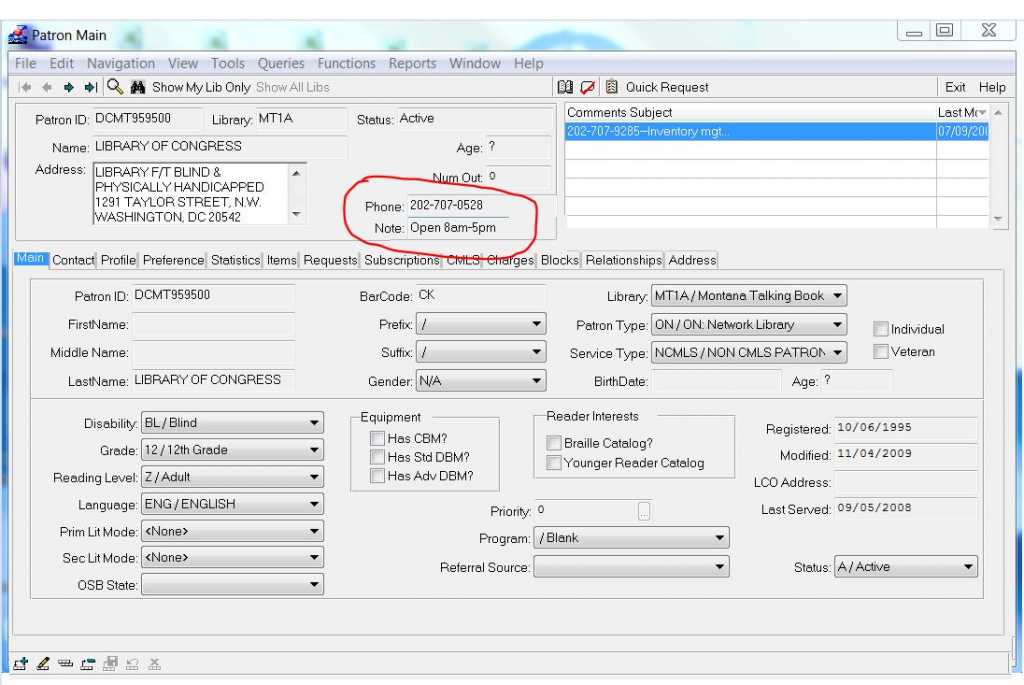This screenshot has width=1024, height=685.
Task: Tick the Braille Catalog? checkbox
Action: [553, 443]
